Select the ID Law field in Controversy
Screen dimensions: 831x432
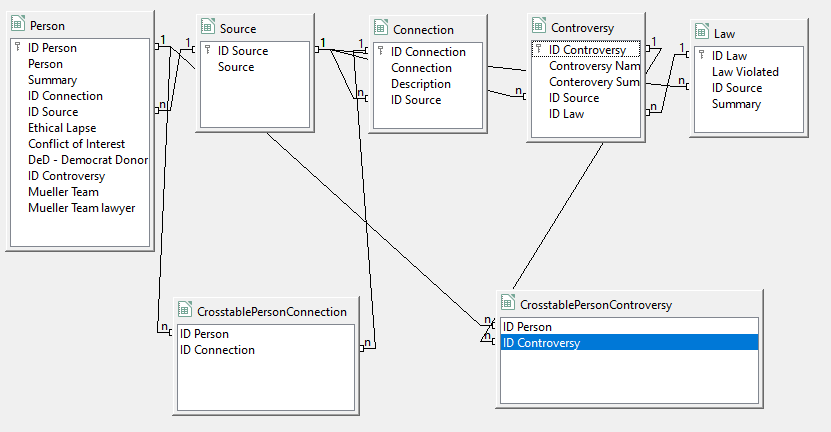(586, 114)
